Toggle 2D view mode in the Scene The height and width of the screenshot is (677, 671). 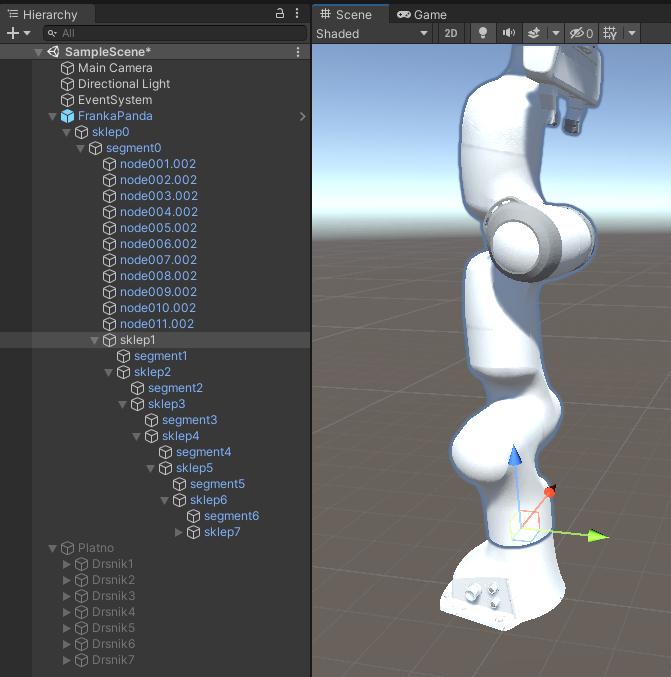click(x=451, y=33)
